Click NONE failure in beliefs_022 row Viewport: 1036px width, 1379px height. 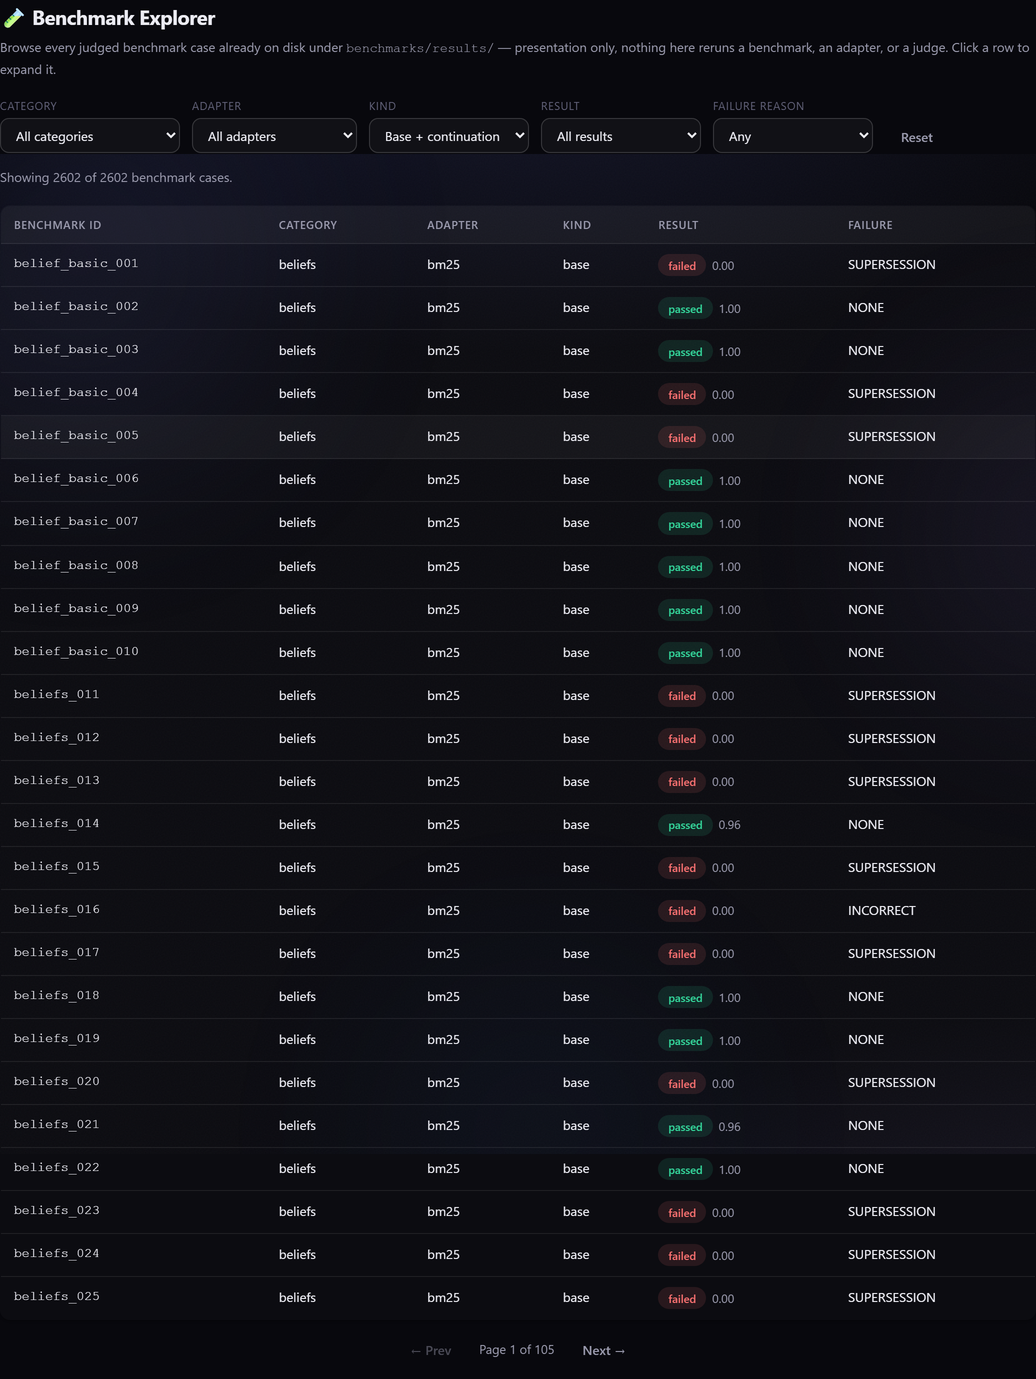click(866, 1168)
